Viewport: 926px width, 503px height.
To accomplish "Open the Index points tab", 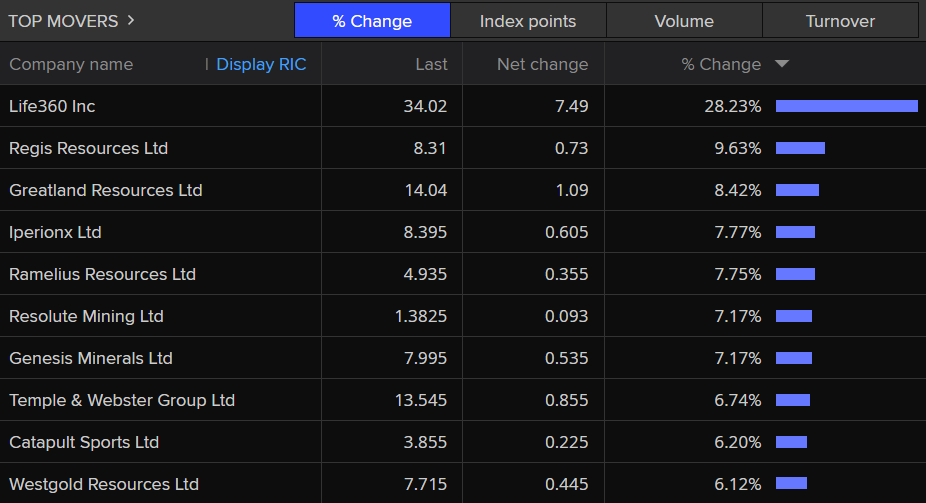I will click(528, 21).
